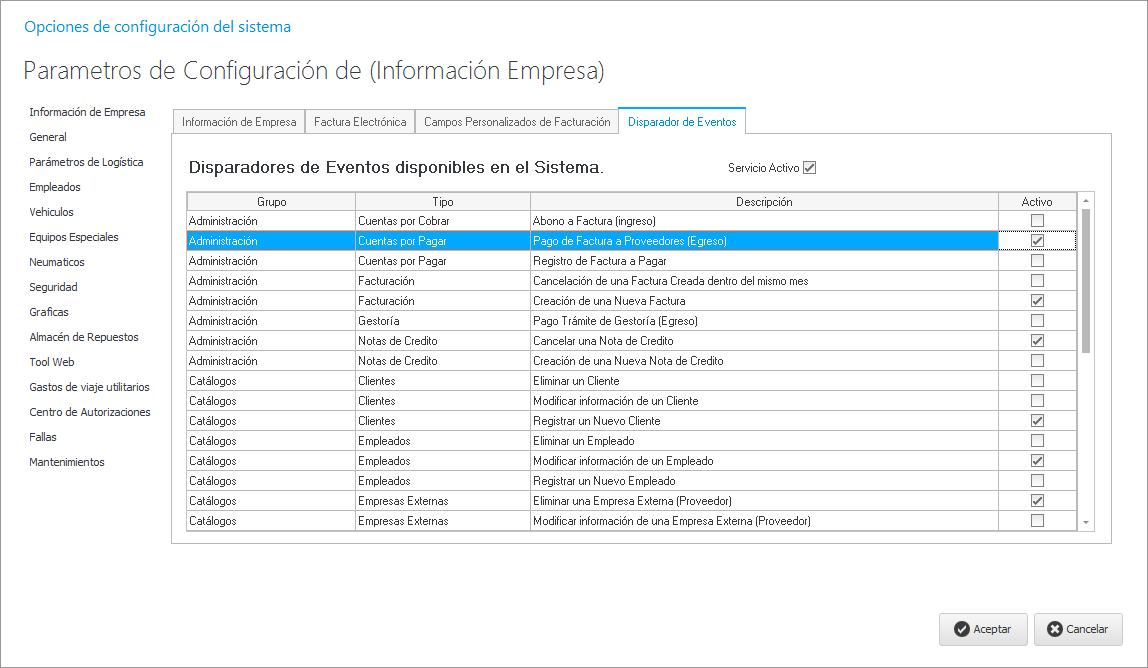This screenshot has height=668, width=1148.
Task: Enable Activo for Abono a Factura (ingreso)
Action: click(x=1037, y=221)
